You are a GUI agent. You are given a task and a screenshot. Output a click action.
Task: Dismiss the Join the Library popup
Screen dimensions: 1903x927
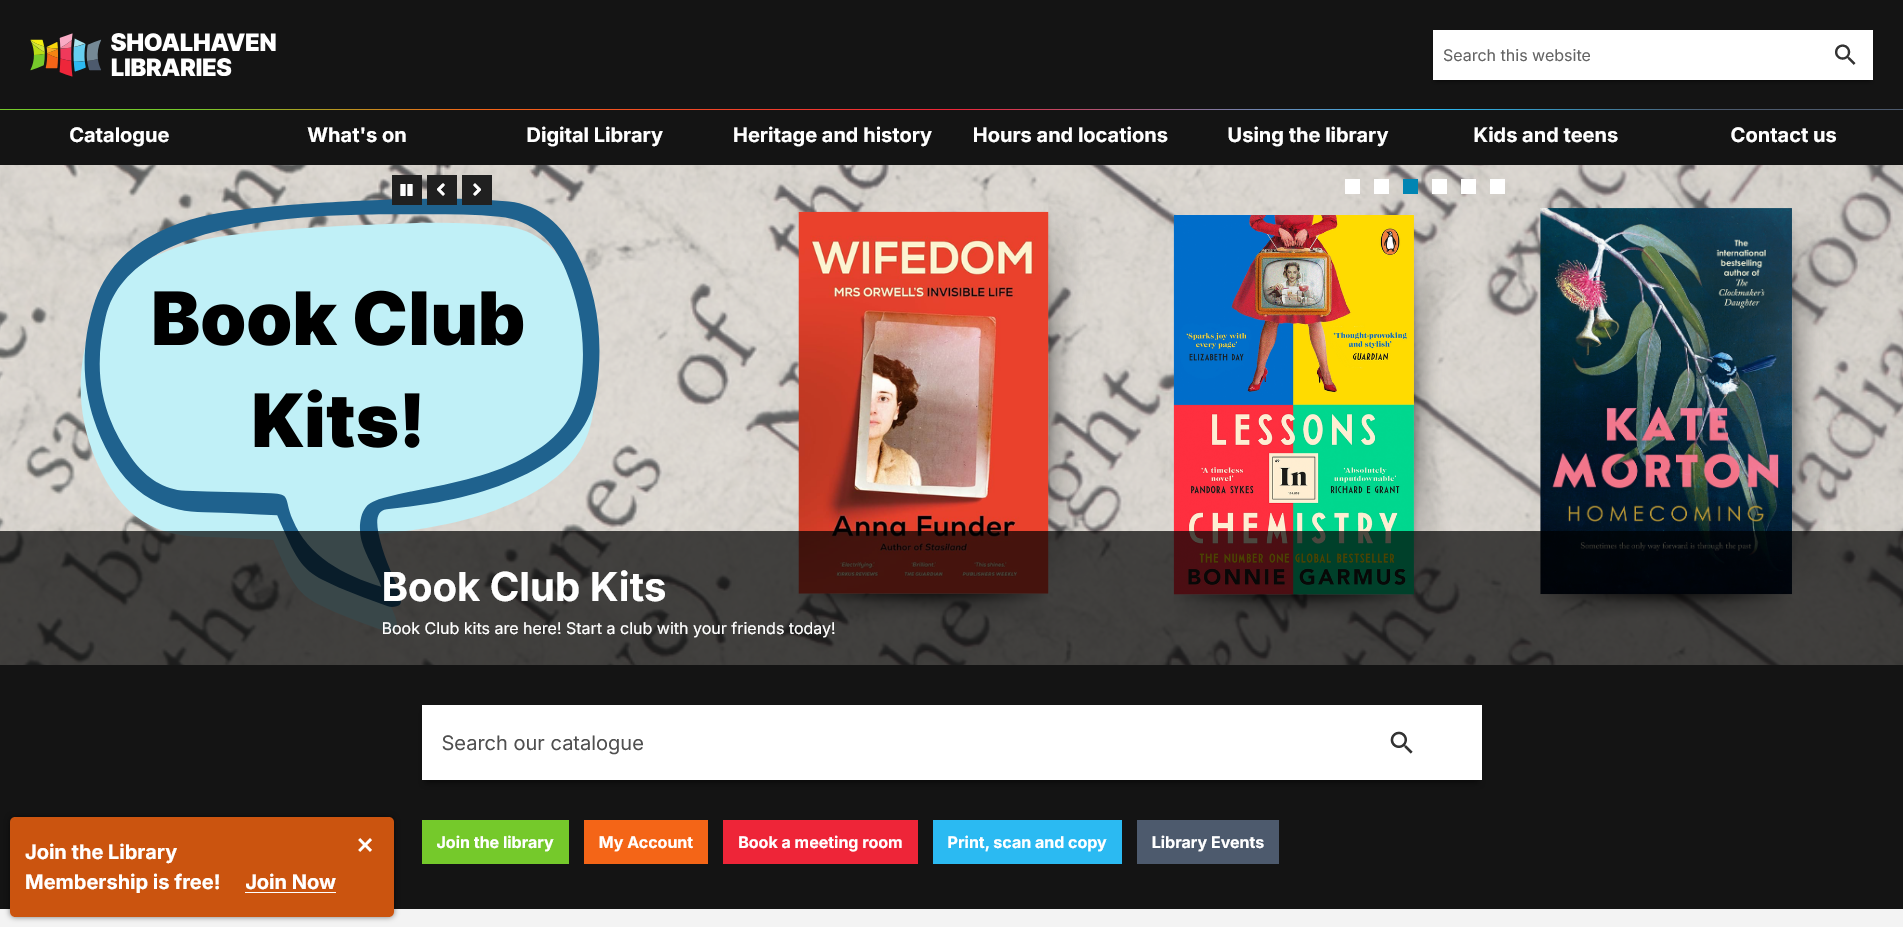pos(365,845)
